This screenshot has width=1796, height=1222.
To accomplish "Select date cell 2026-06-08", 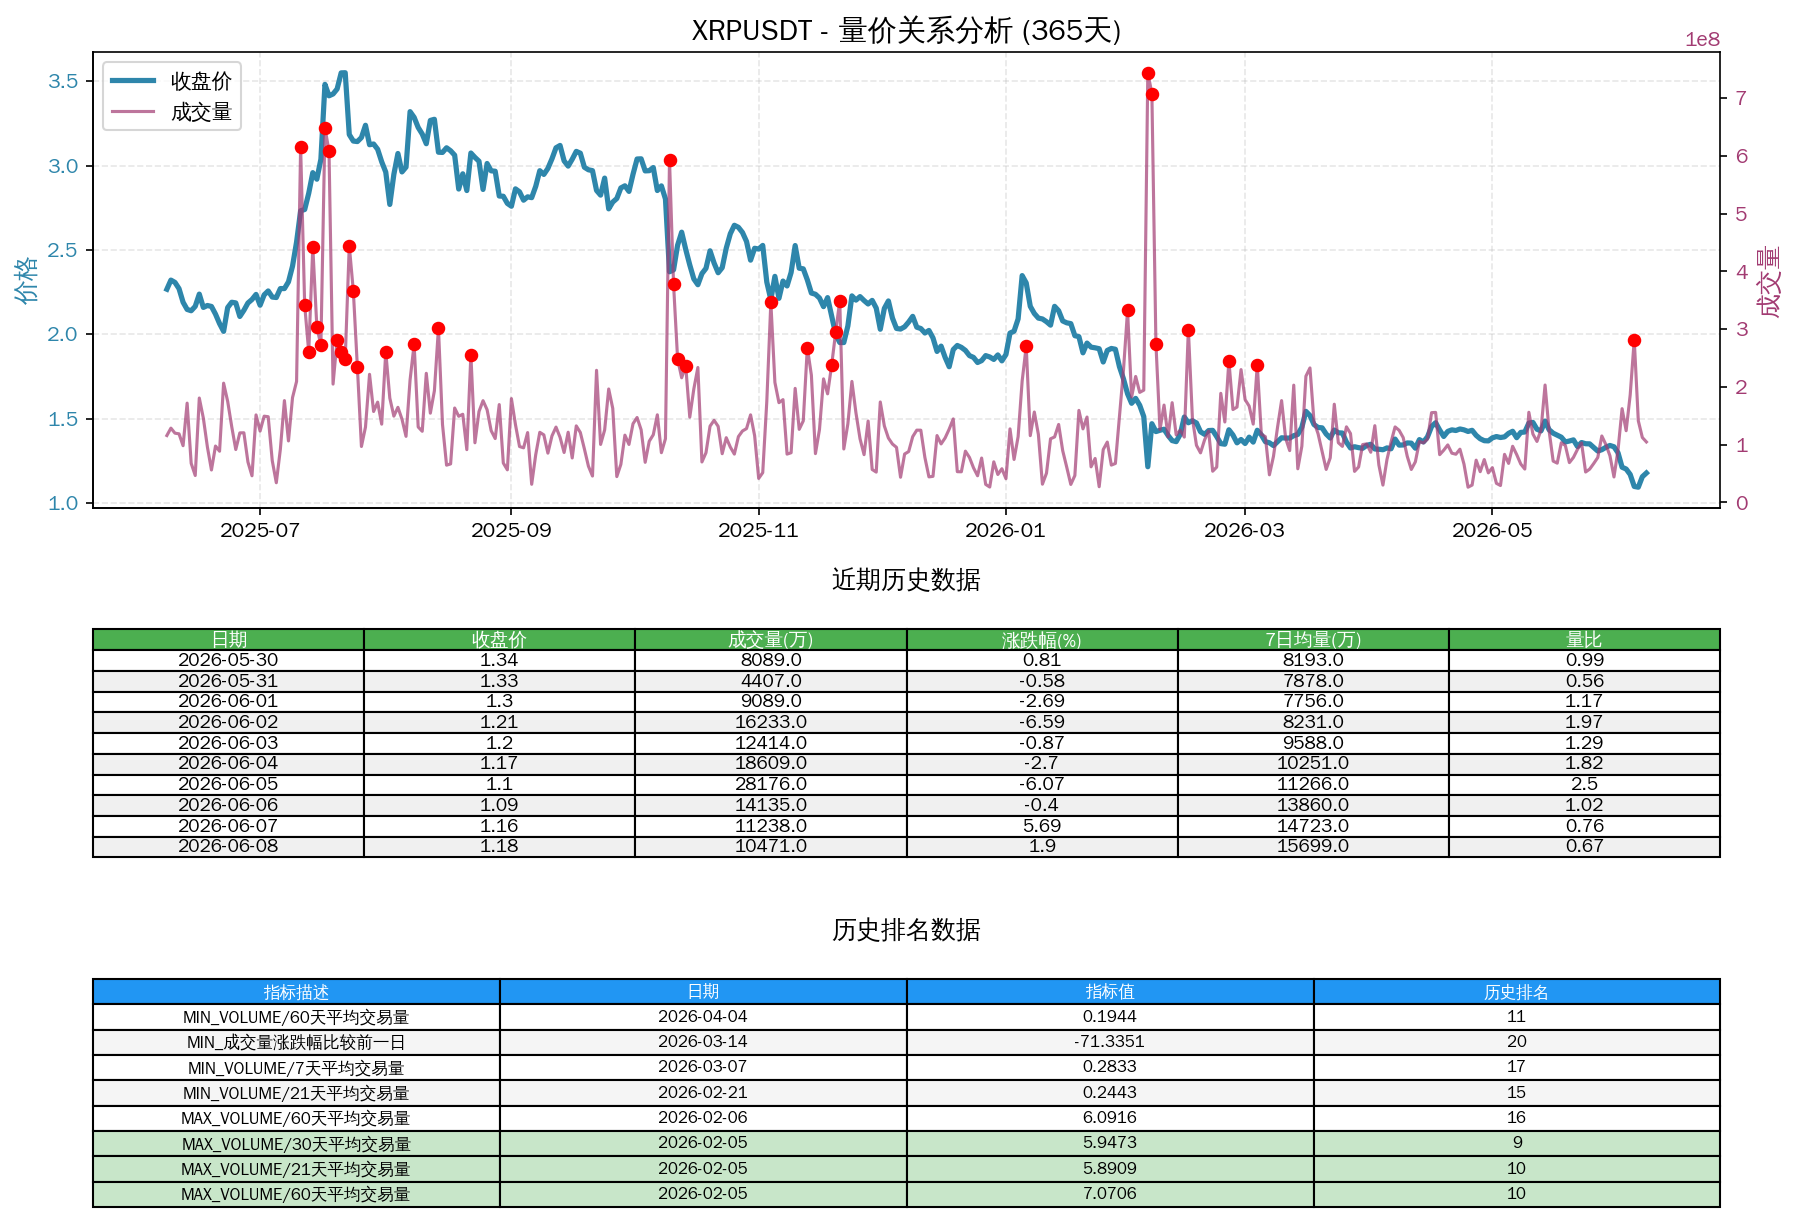I will coord(228,846).
